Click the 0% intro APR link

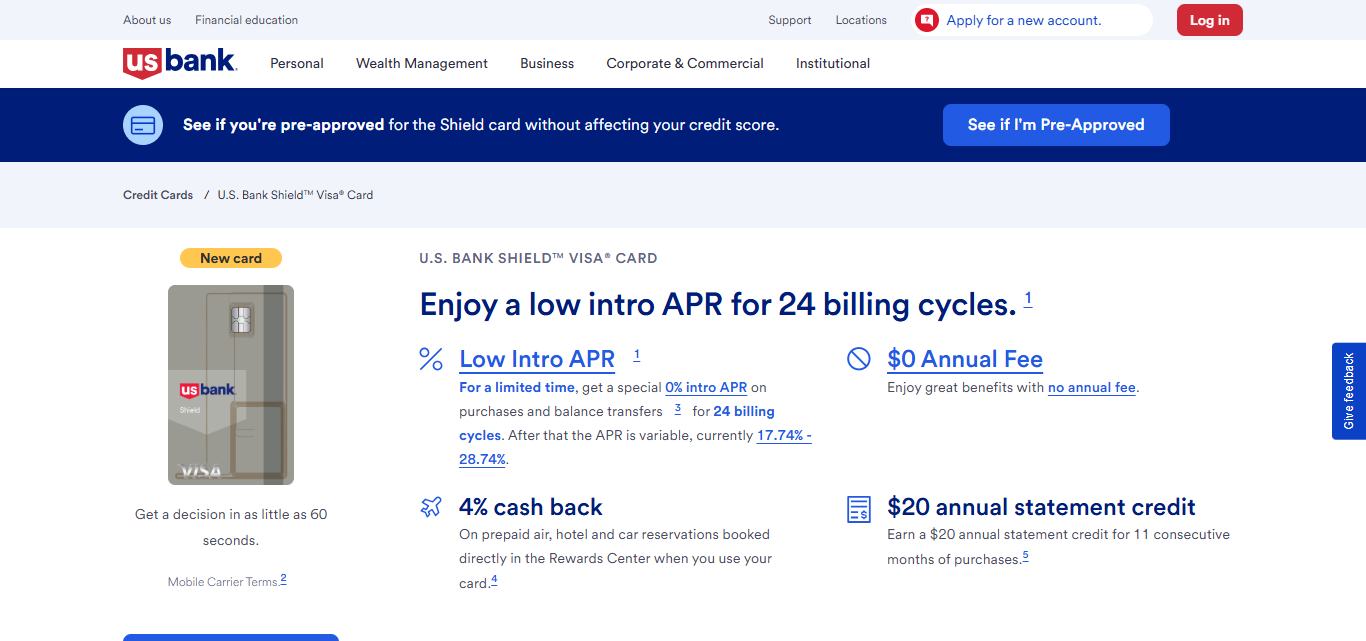(706, 387)
